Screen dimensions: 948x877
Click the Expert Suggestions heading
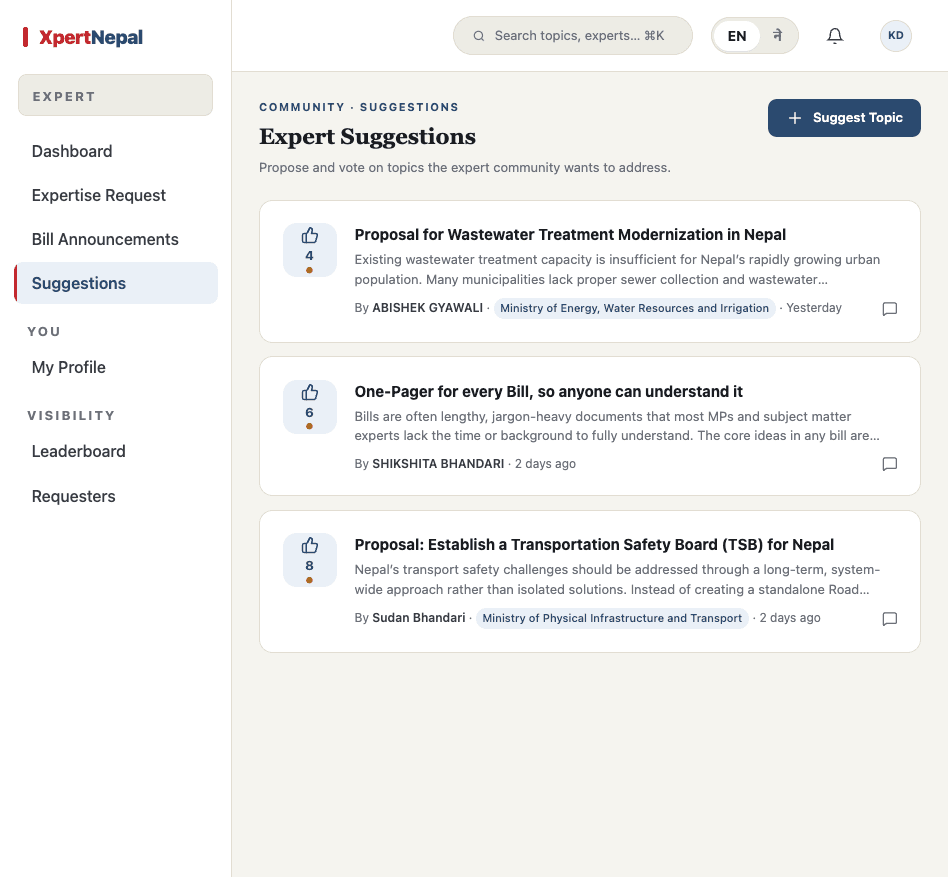point(368,137)
